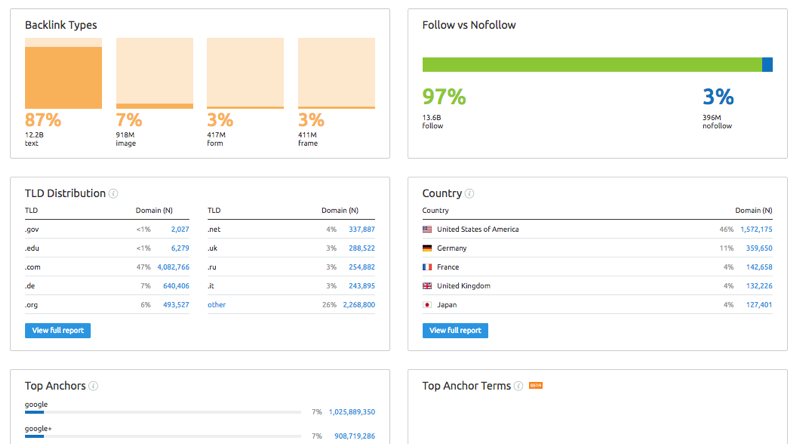The image size is (800, 444).
Task: Open full report for TLD Distribution
Action: (x=58, y=330)
